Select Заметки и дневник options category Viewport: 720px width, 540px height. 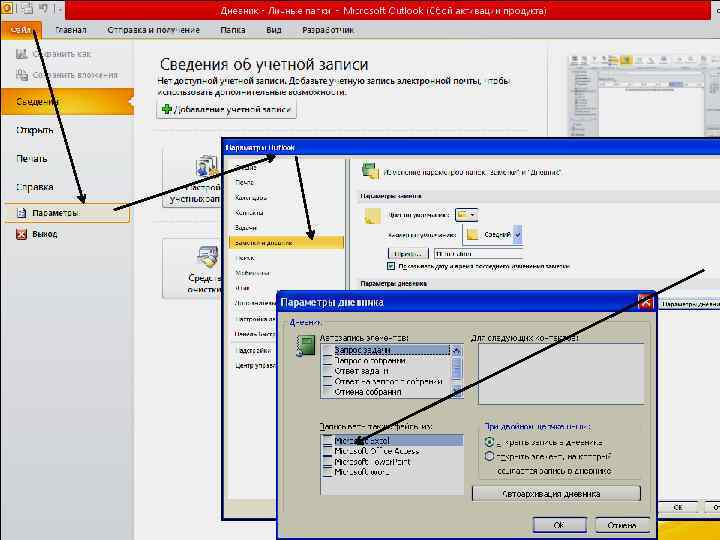286,242
